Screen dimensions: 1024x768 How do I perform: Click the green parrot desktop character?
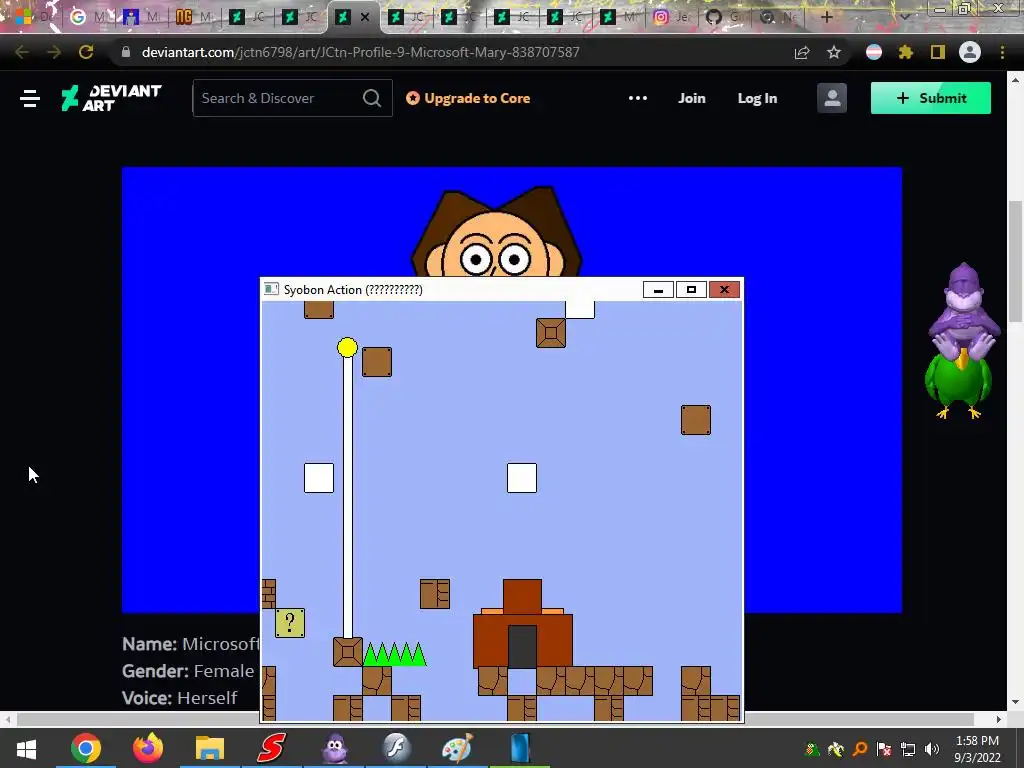tap(958, 385)
